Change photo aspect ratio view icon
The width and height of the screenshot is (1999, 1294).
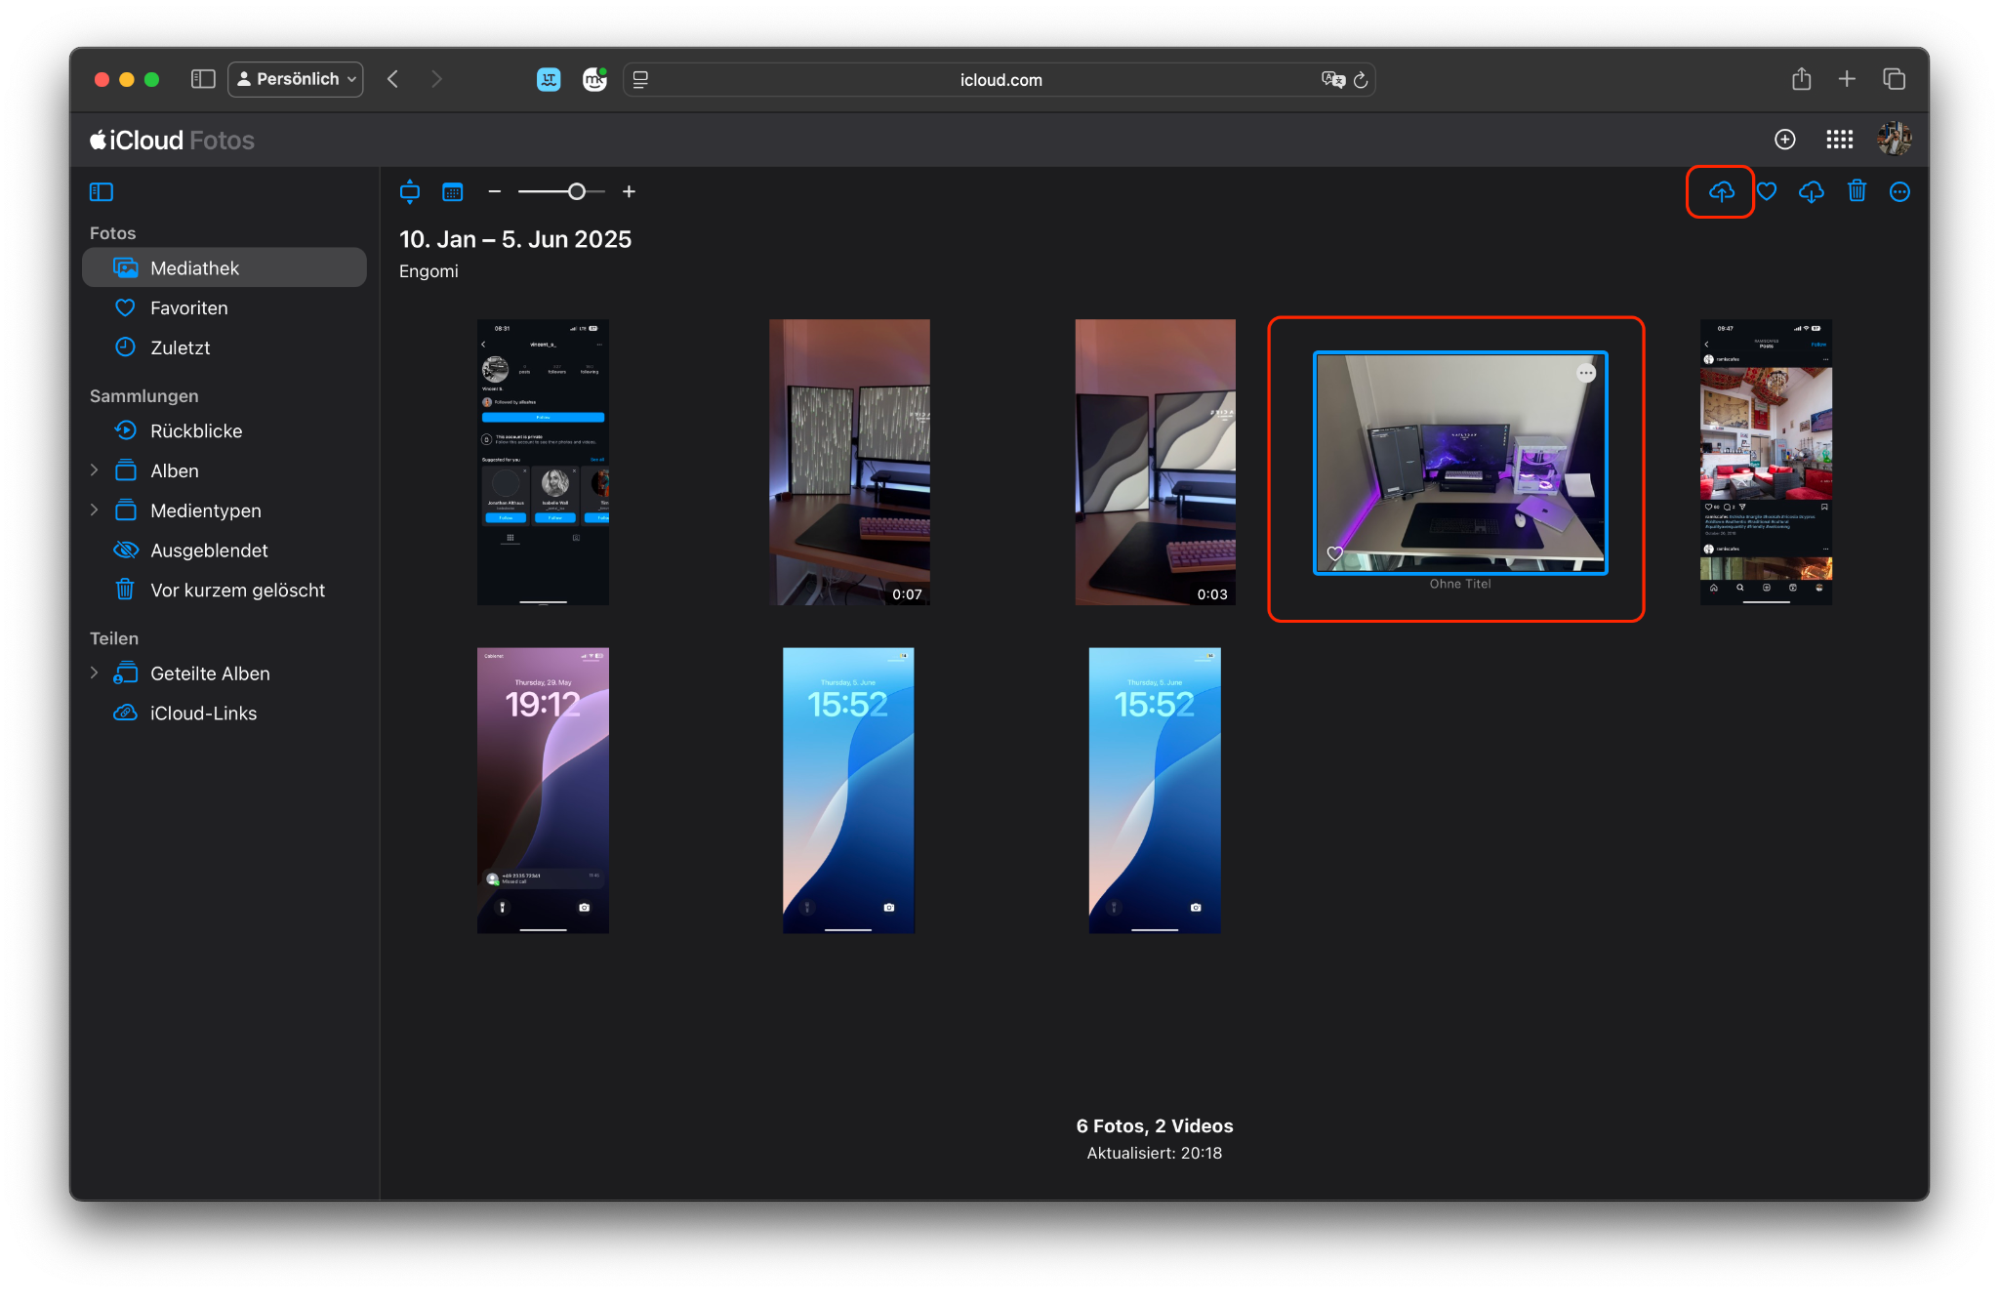pos(409,191)
